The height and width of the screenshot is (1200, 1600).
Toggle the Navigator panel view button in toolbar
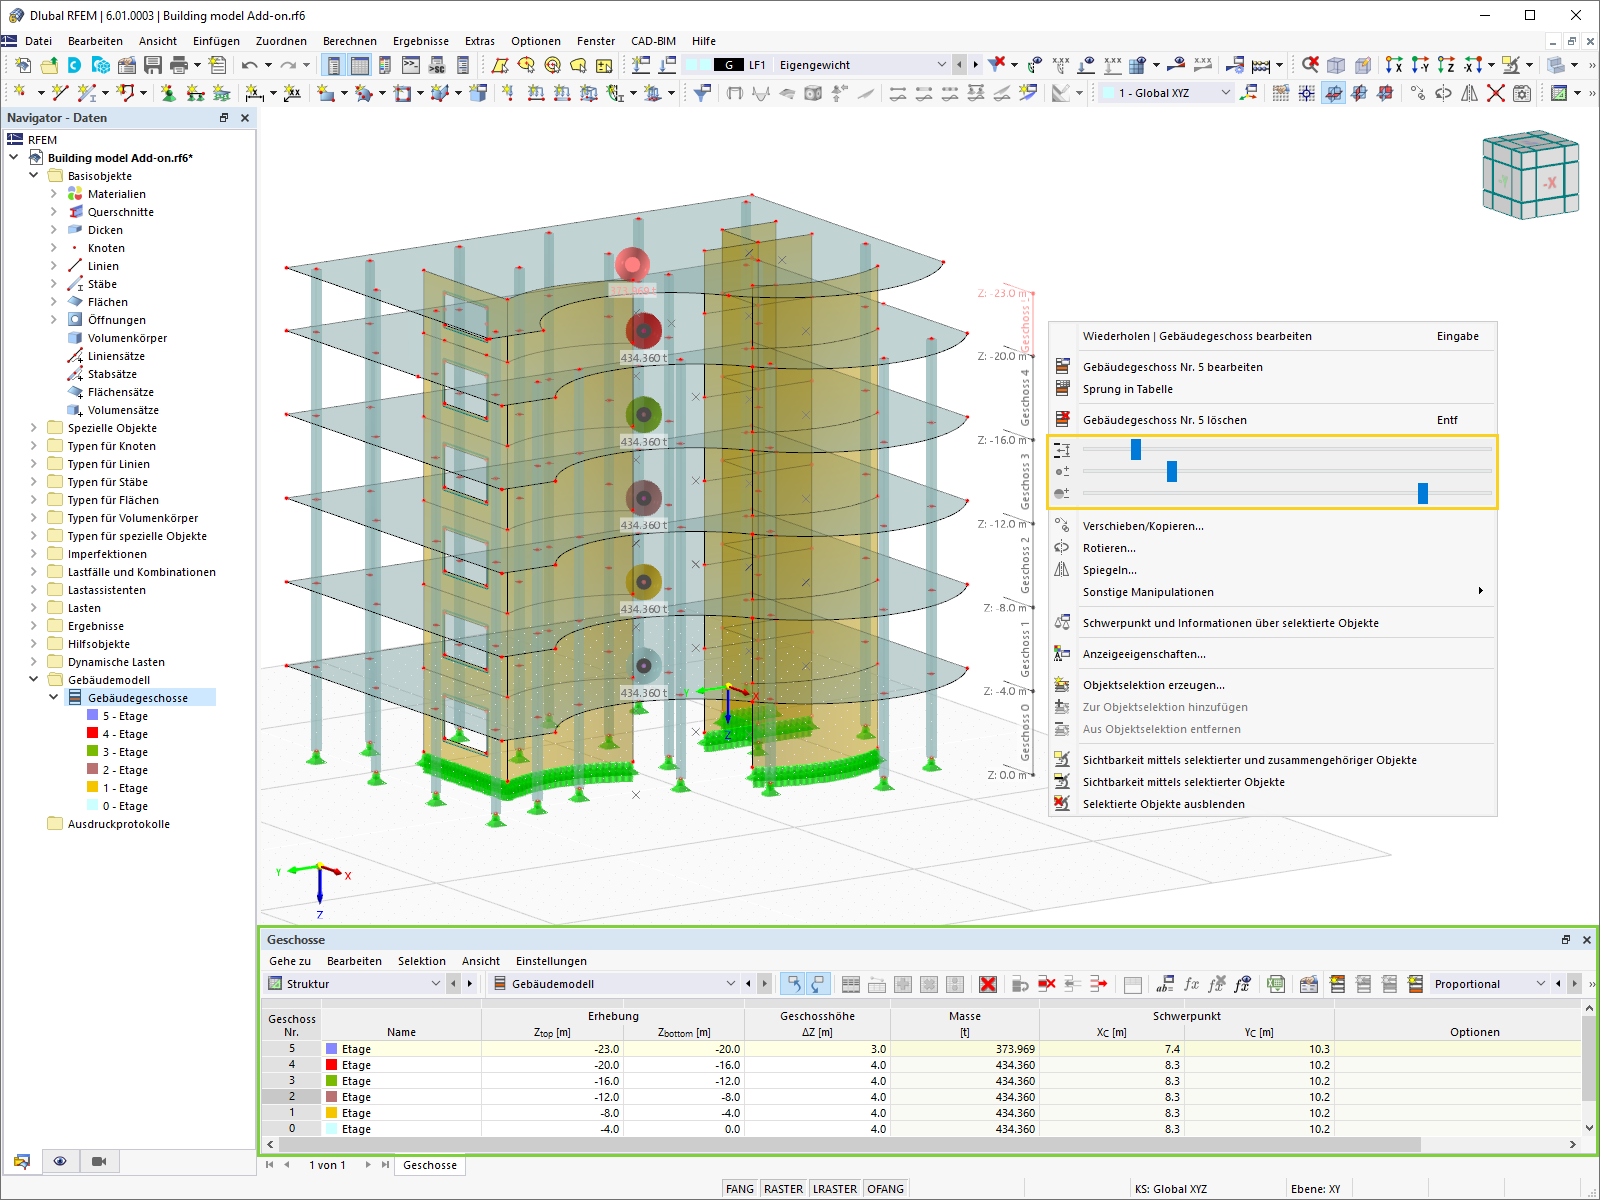click(334, 65)
